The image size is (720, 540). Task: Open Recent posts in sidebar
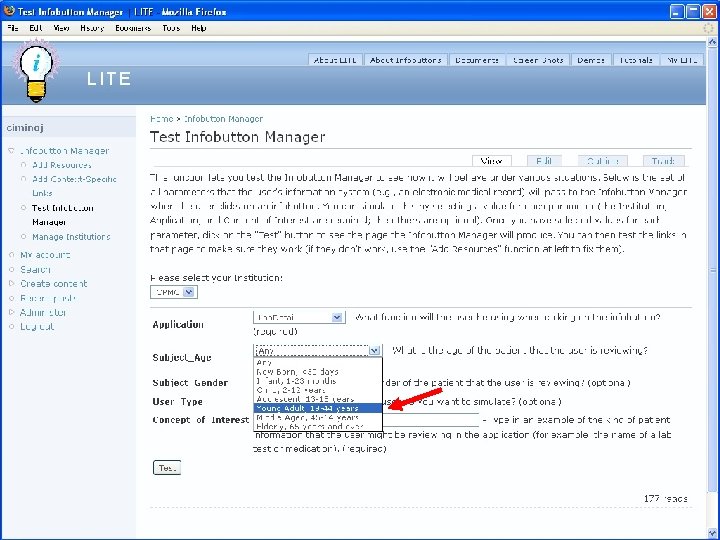pos(48,298)
